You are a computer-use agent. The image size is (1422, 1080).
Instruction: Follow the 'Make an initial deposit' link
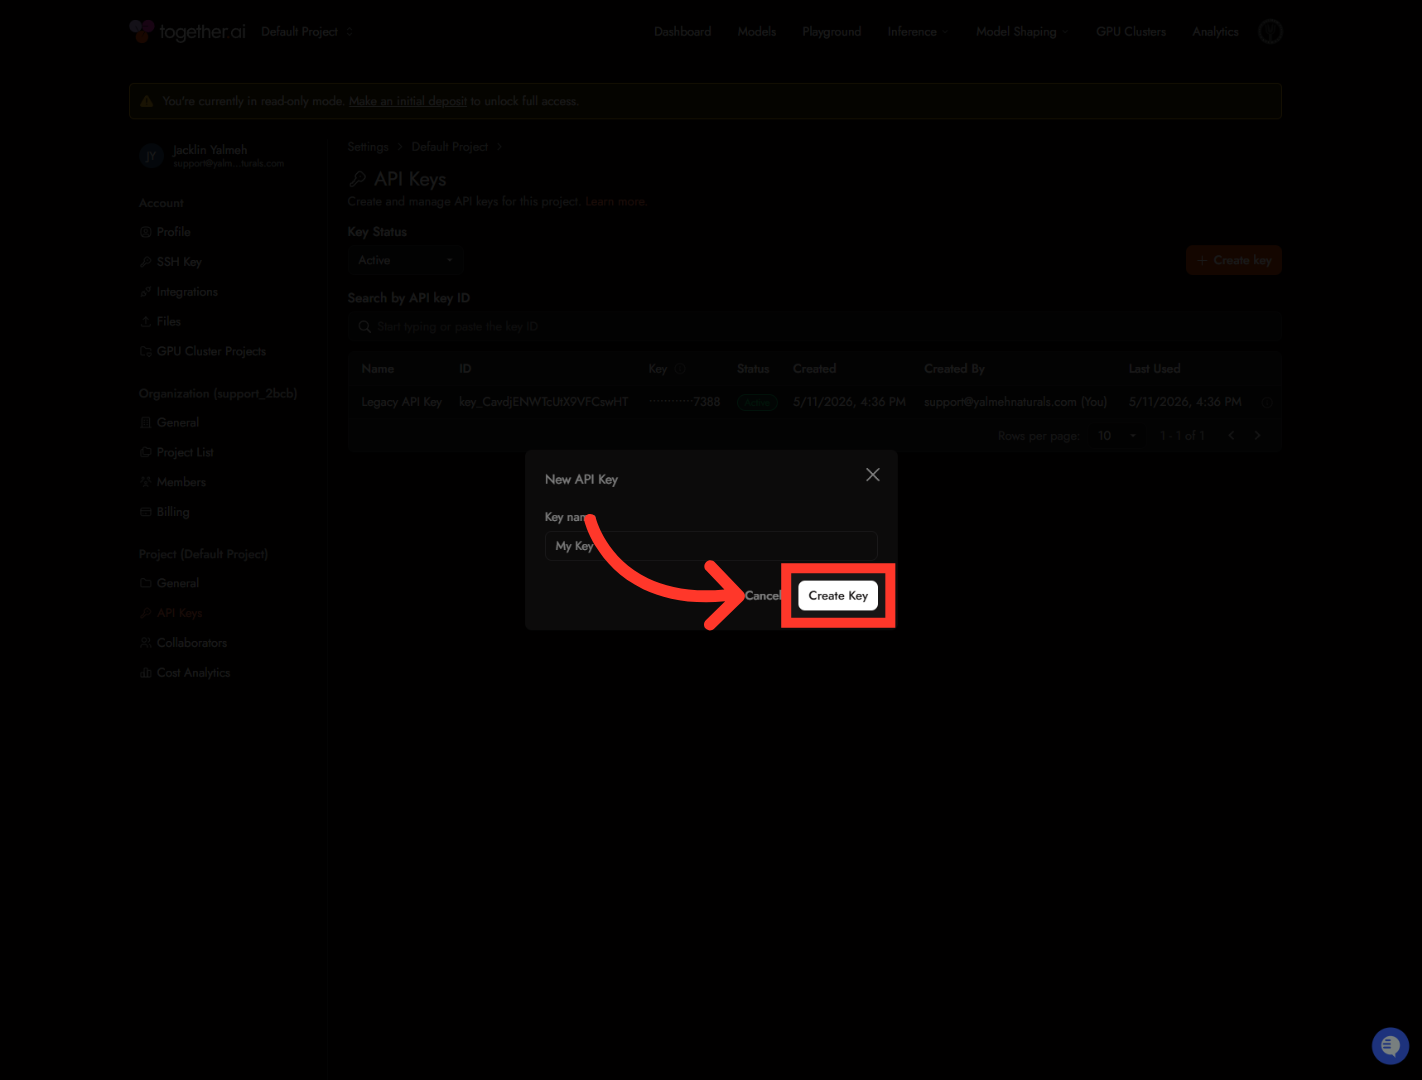click(x=408, y=101)
